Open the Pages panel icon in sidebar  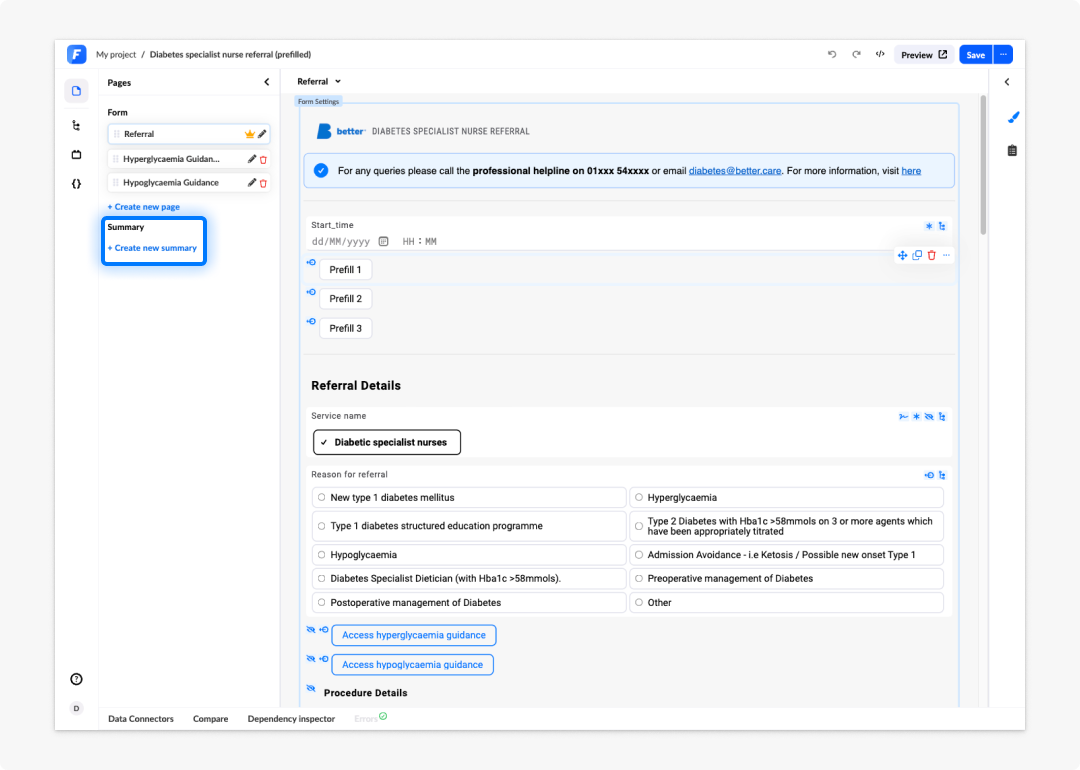point(76,91)
